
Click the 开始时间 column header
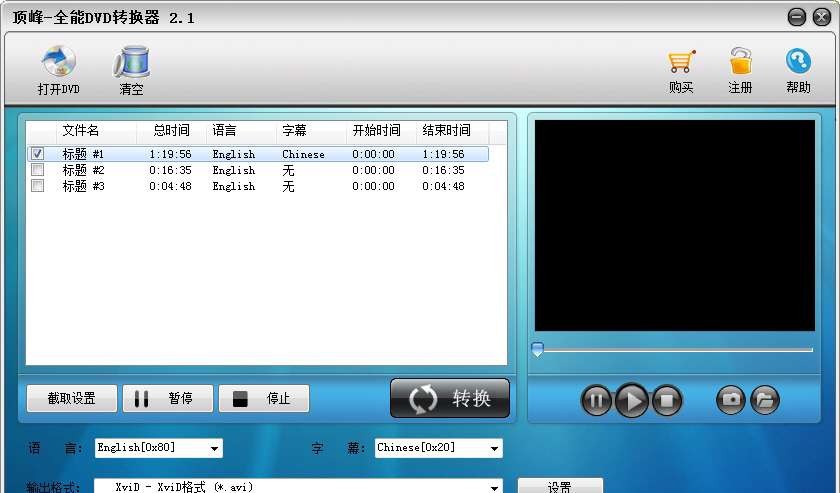point(381,131)
